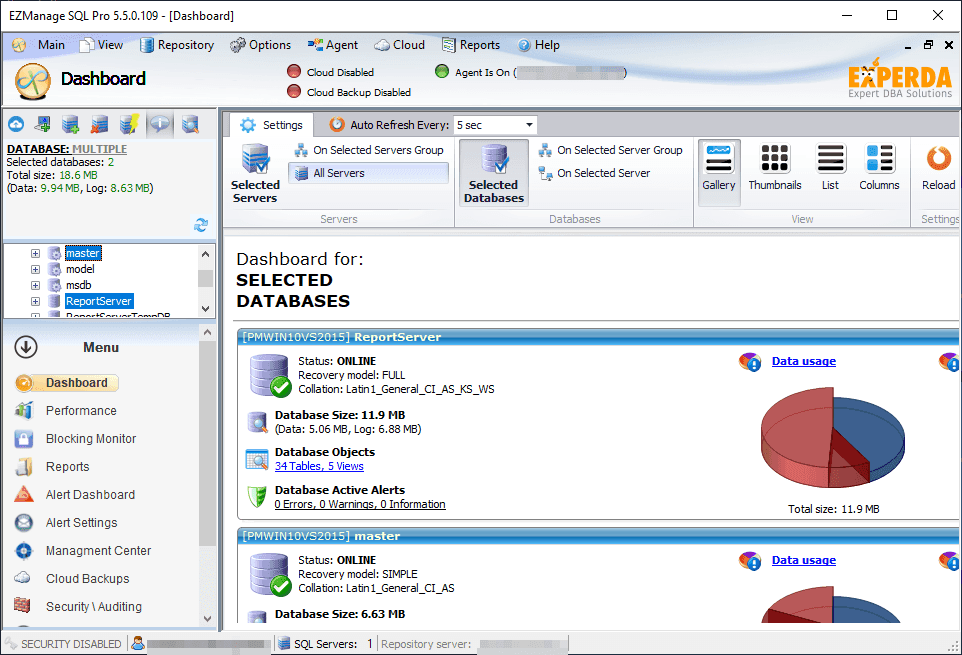The image size is (962, 655).
Task: Switch to Columns view
Action: click(879, 167)
